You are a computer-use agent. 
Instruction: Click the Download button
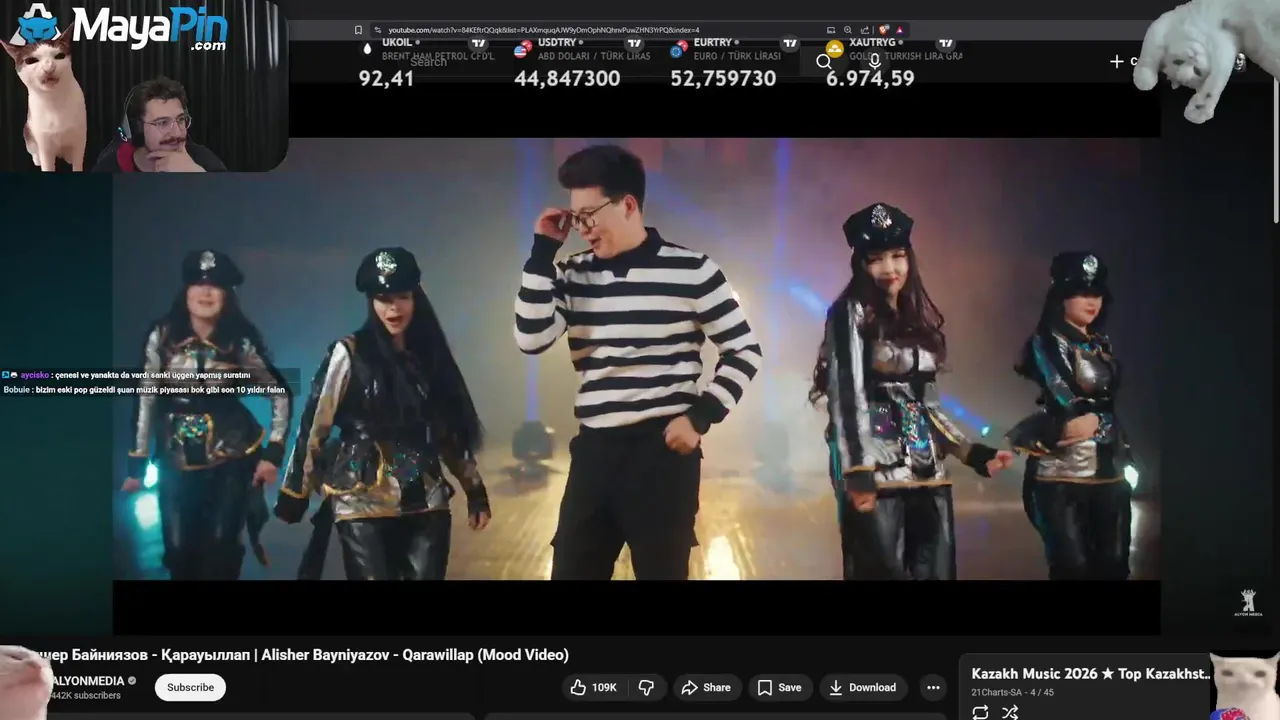pyautogui.click(x=862, y=687)
